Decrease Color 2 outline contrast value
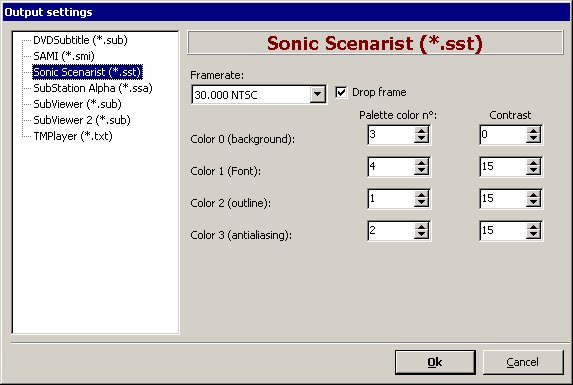The height and width of the screenshot is (385, 573). (x=534, y=203)
